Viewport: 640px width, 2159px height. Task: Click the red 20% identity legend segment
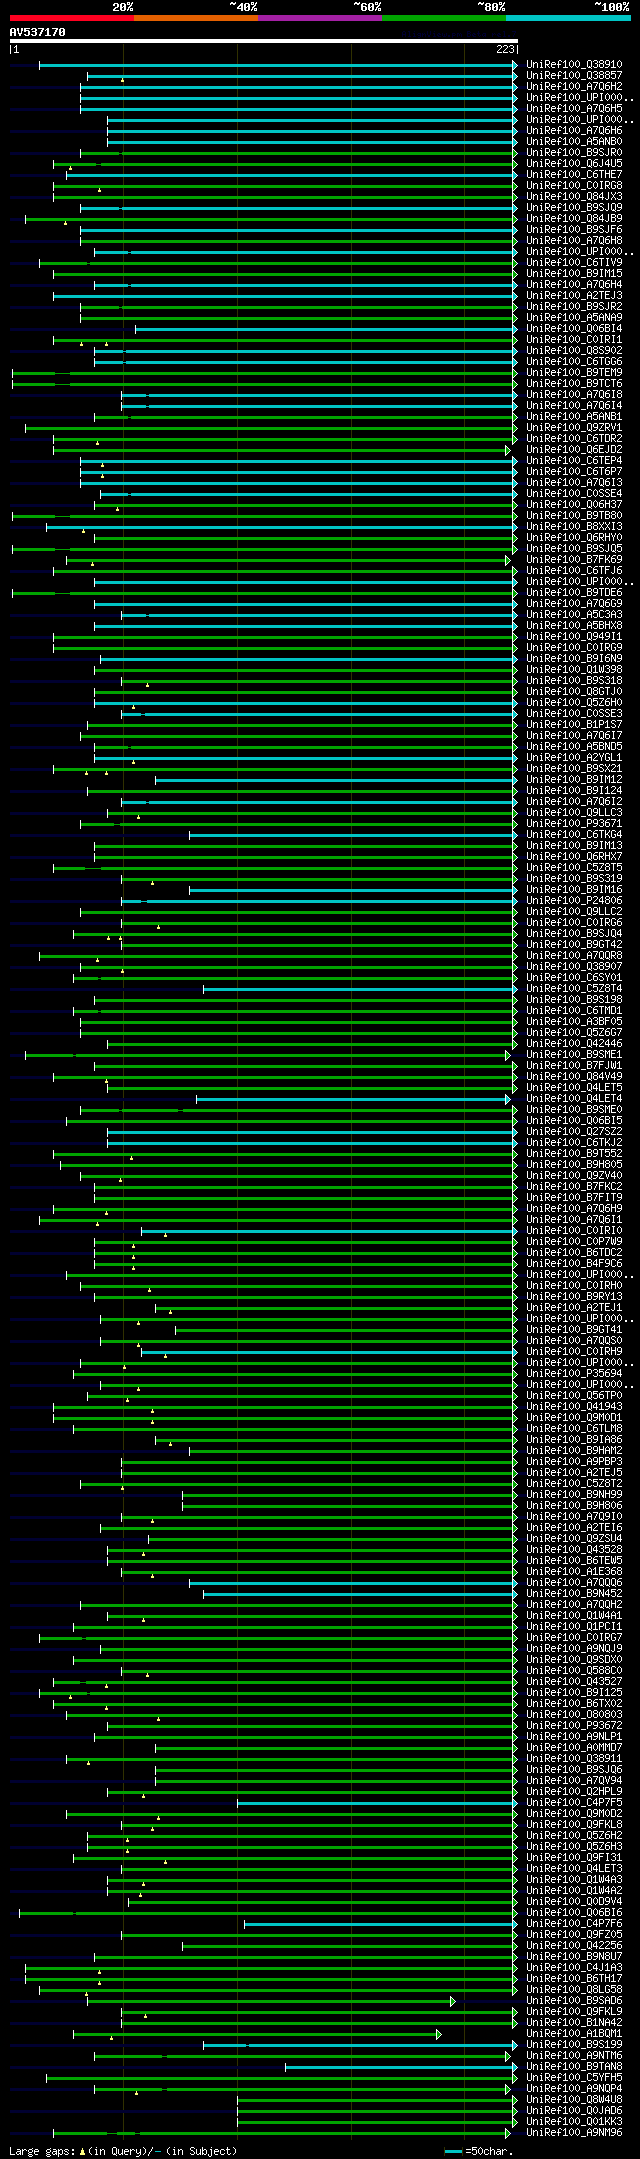(72, 18)
